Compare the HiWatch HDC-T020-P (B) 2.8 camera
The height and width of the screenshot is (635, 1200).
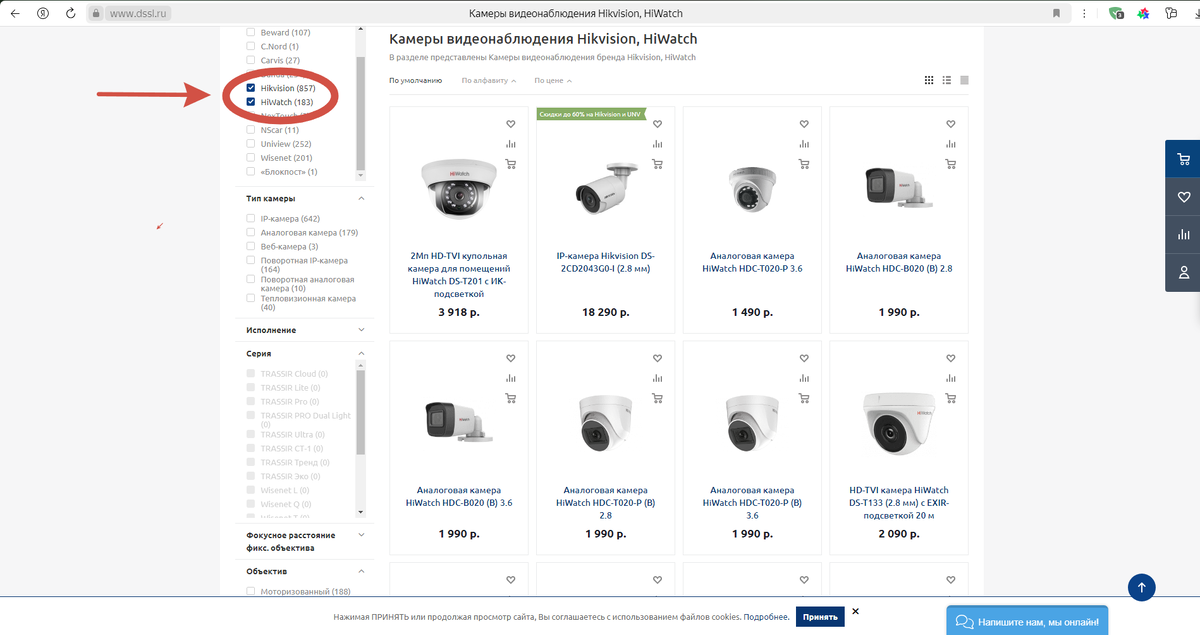(657, 378)
